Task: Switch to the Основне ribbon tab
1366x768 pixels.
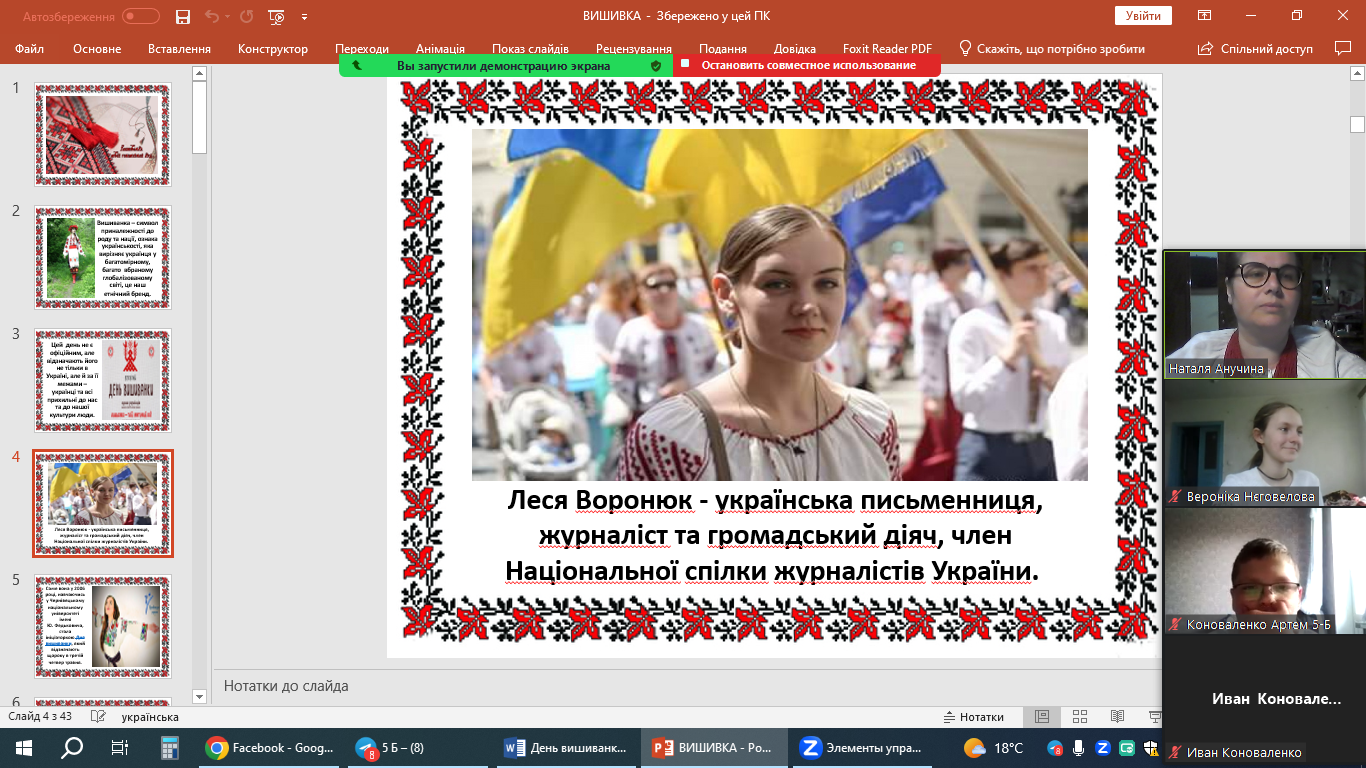Action: [x=97, y=48]
